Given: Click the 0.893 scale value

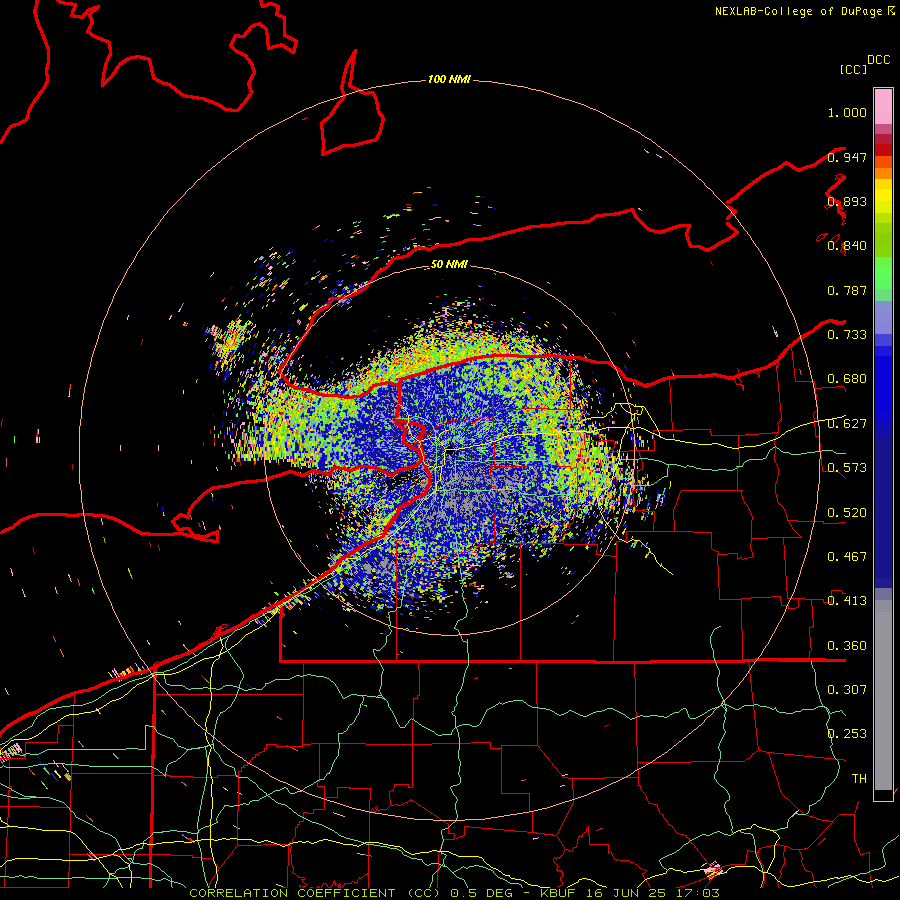Looking at the screenshot, I should click(847, 201).
